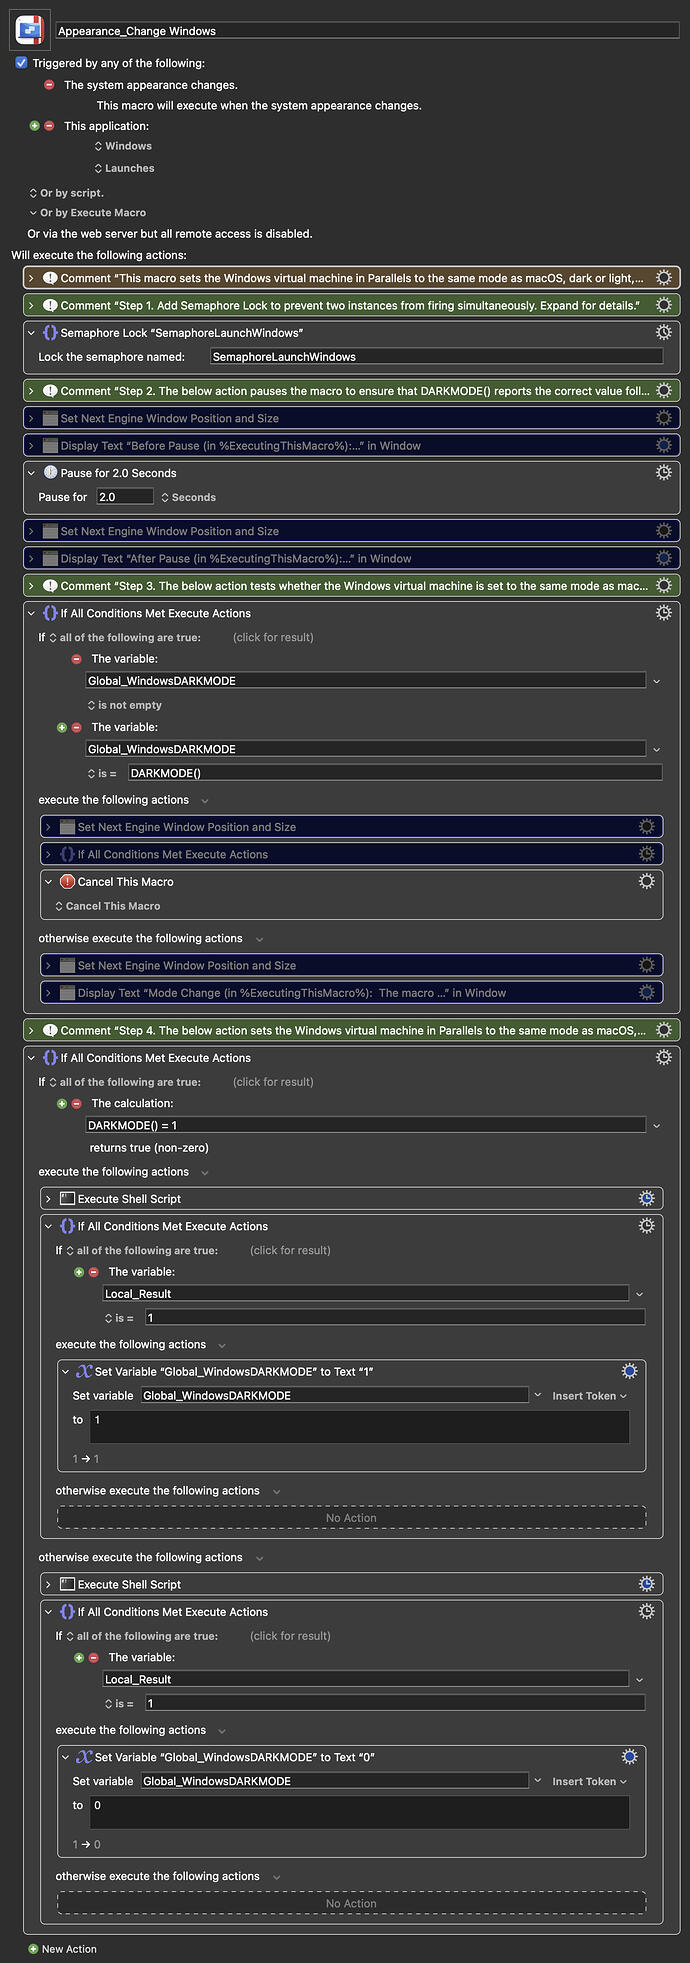
Task: Collapse the Pause for 2.0 Seconds action
Action: pos(32,474)
